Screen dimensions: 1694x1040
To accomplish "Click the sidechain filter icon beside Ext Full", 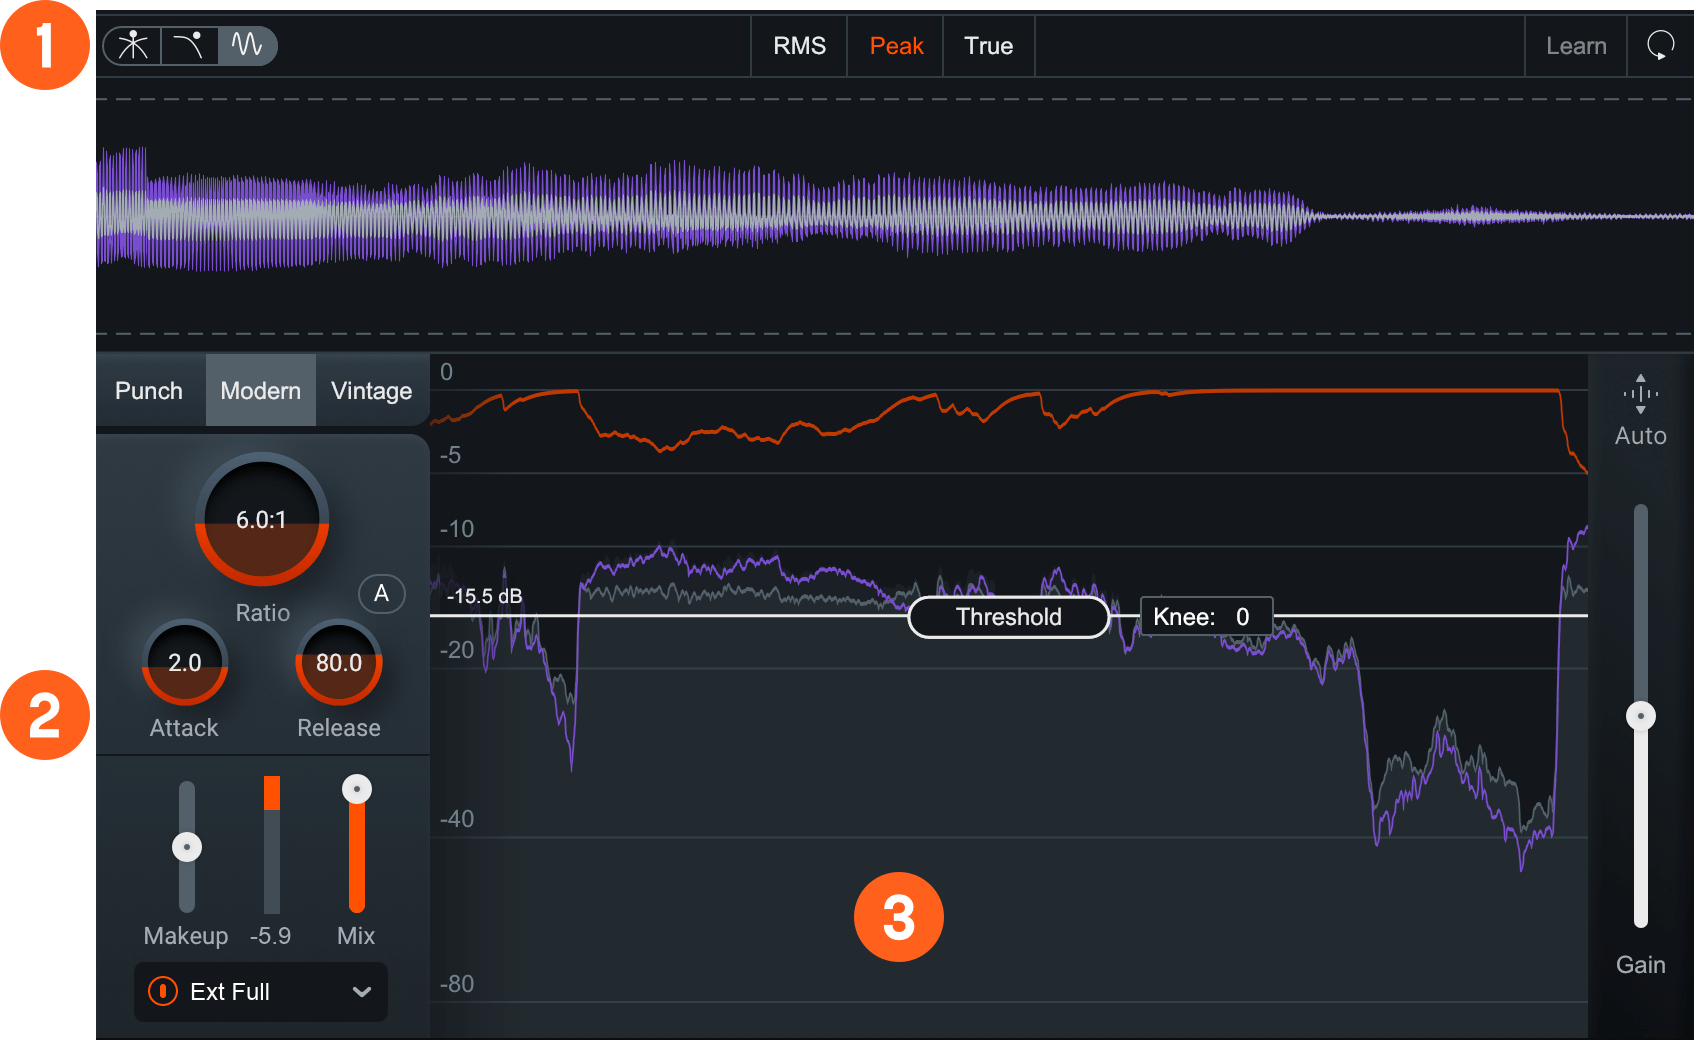I will (163, 992).
